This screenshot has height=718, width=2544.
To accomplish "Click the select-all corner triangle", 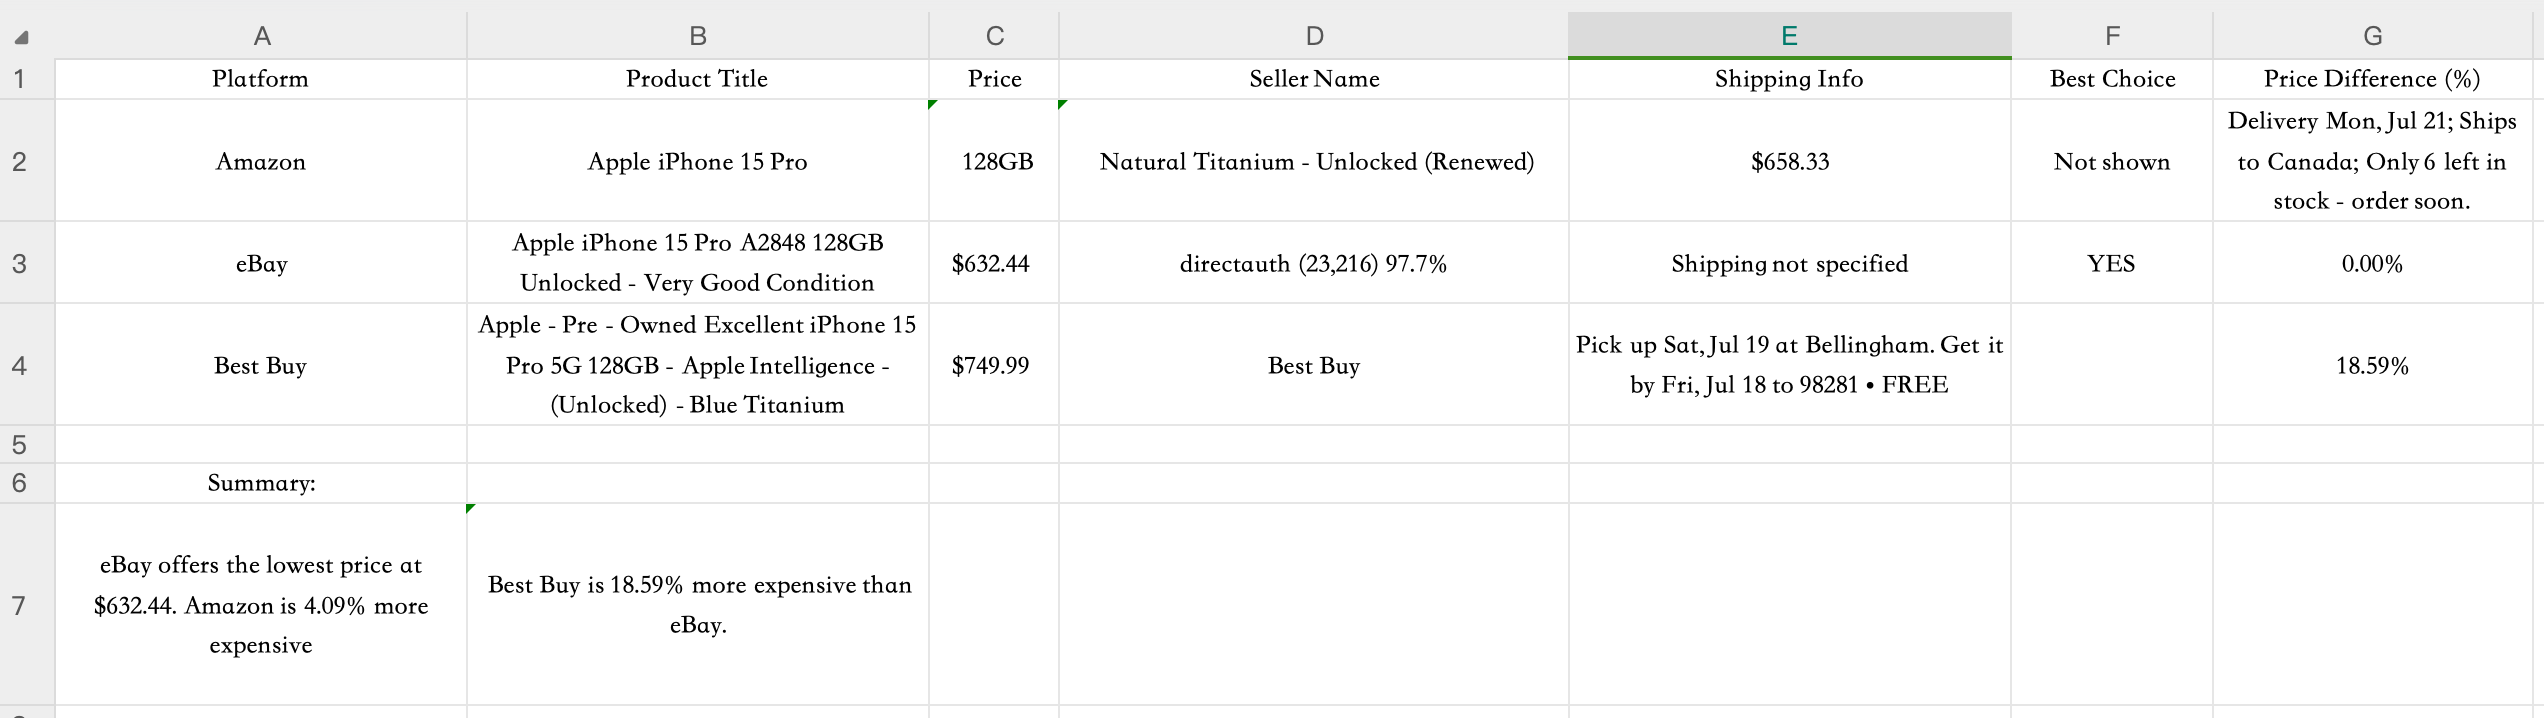I will (x=21, y=37).
